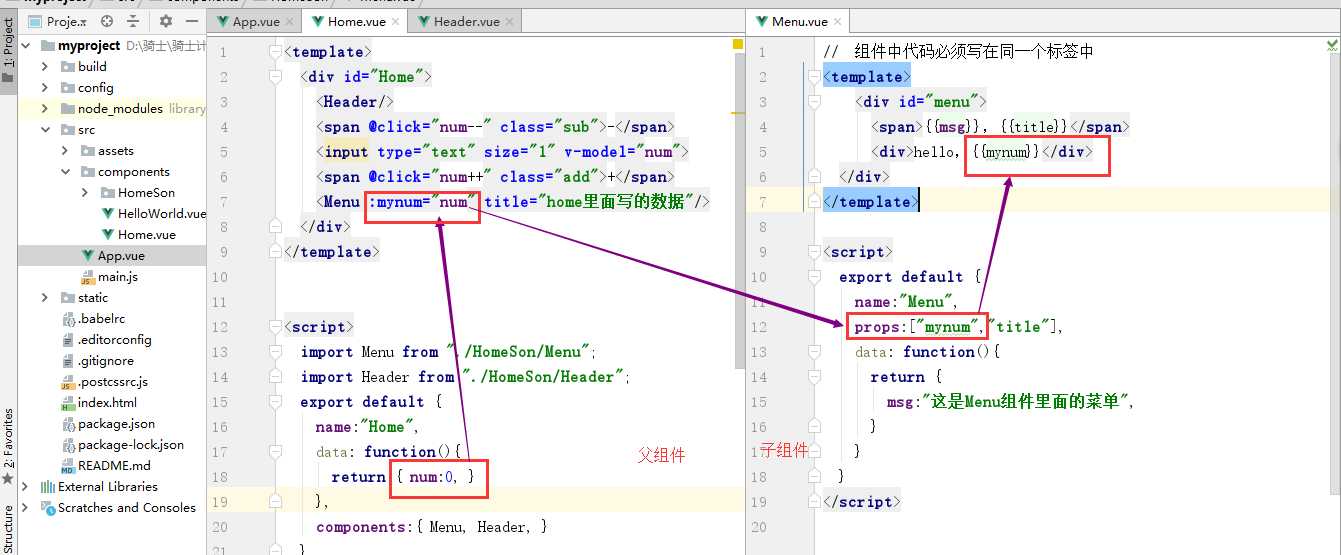Open the Project panel settings gear
This screenshot has height=555, width=1341.
click(165, 20)
